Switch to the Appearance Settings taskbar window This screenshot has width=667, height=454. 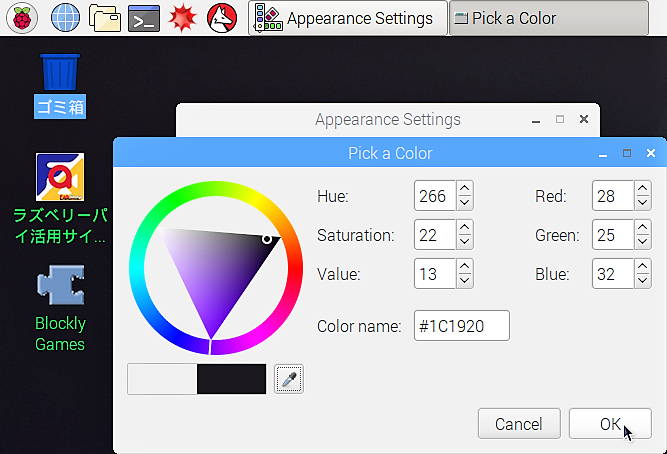click(x=348, y=18)
